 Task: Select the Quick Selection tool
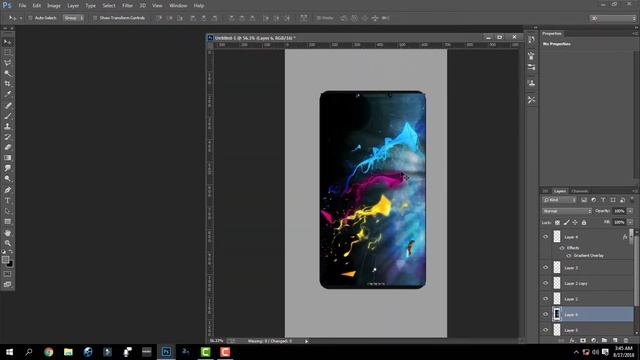tap(7, 73)
